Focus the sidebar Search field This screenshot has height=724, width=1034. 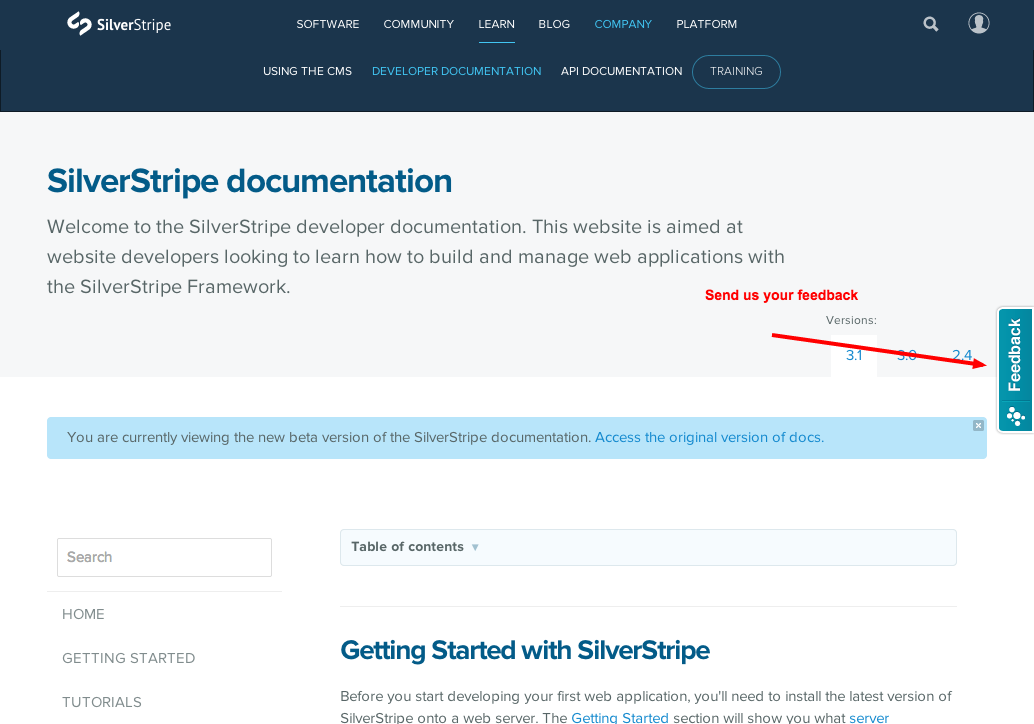click(x=164, y=557)
